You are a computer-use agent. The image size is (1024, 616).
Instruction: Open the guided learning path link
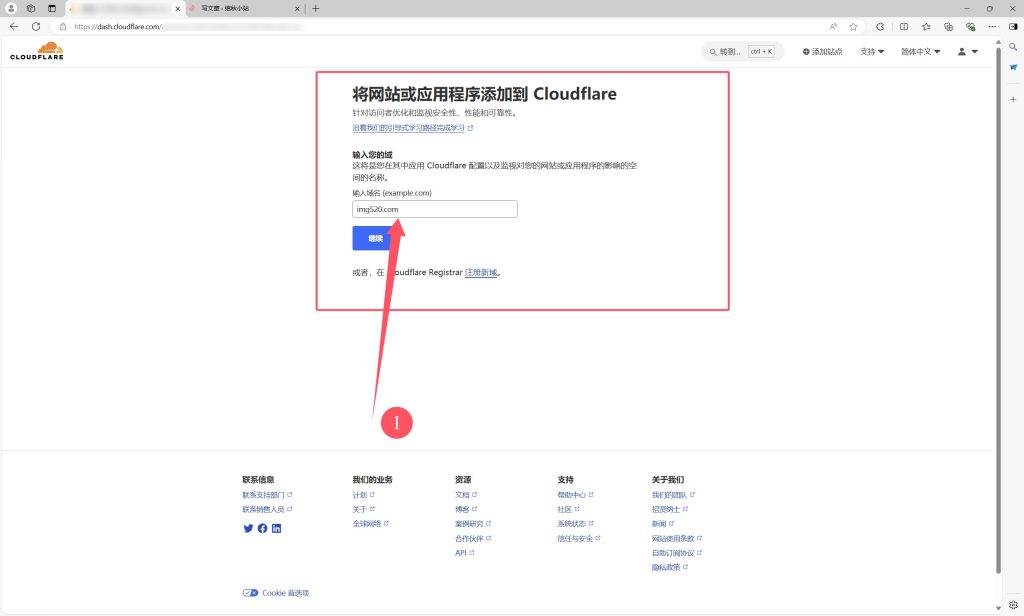click(413, 128)
